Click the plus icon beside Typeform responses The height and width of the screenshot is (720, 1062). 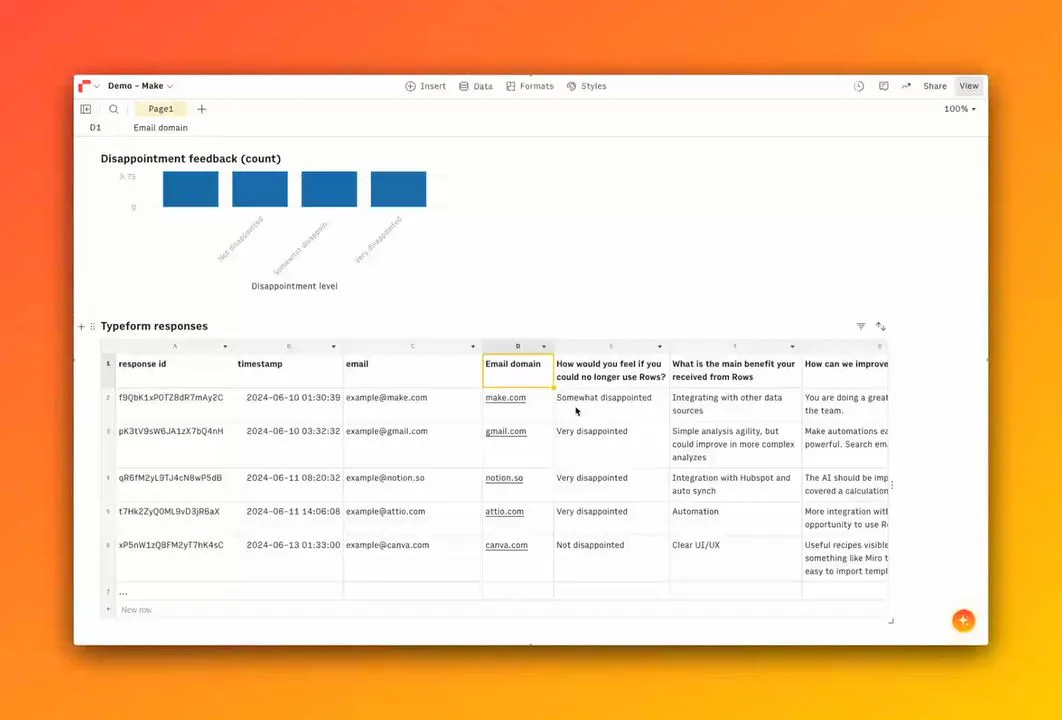pyautogui.click(x=81, y=326)
